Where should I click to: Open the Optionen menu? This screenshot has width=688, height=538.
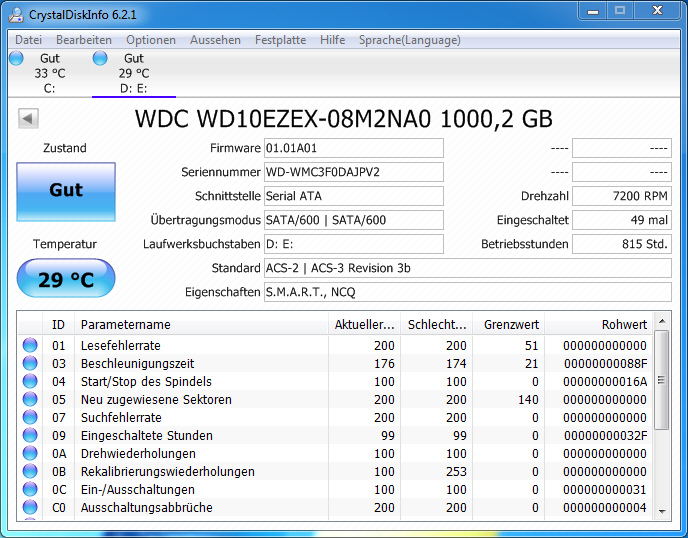coord(151,40)
